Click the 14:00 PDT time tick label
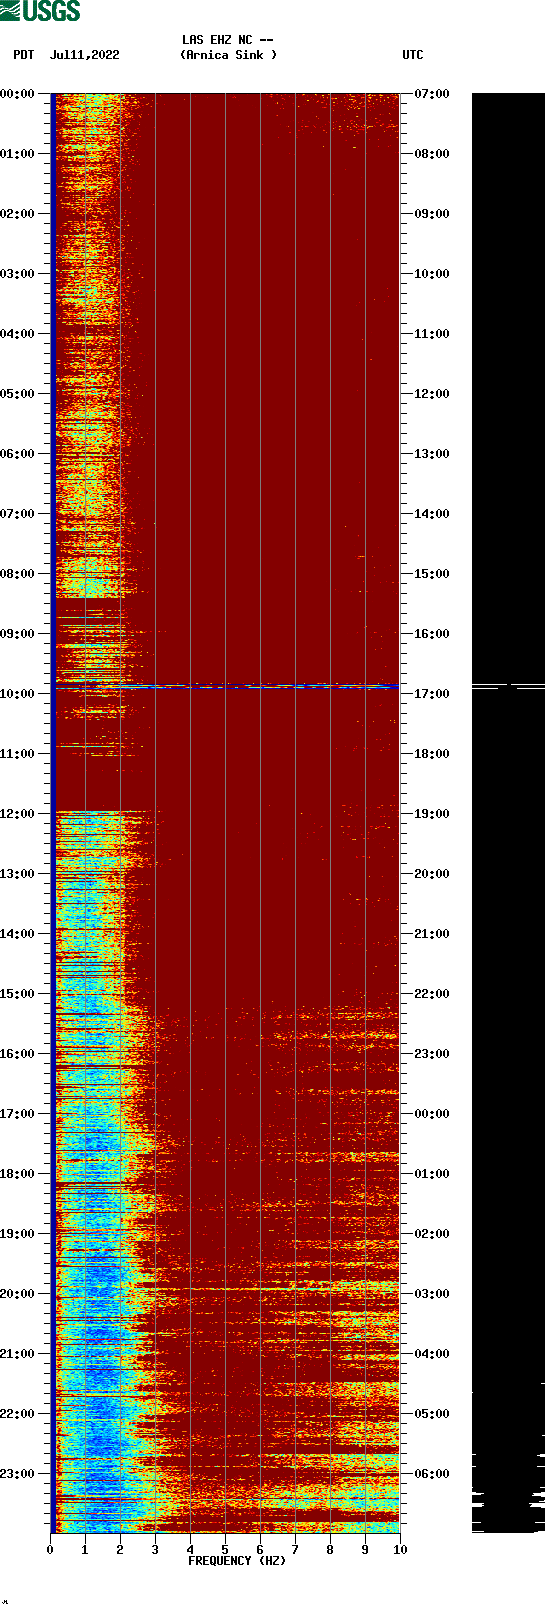The image size is (552, 1613). (18, 934)
